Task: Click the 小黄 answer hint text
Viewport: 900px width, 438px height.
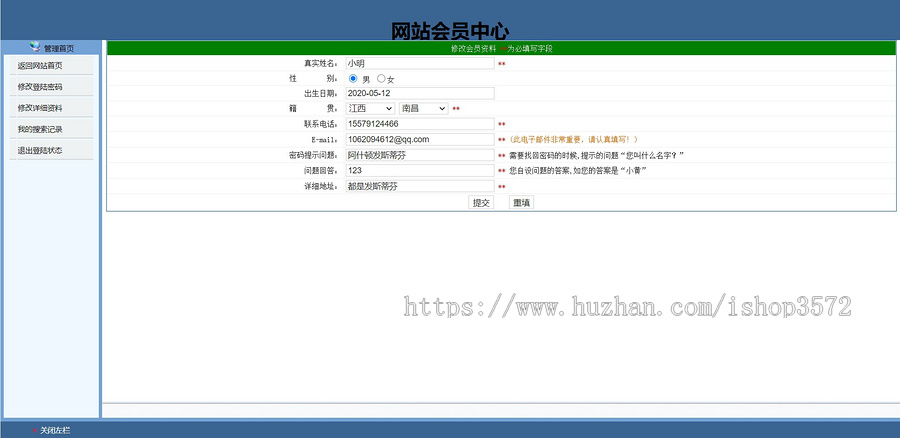Action: 578,171
